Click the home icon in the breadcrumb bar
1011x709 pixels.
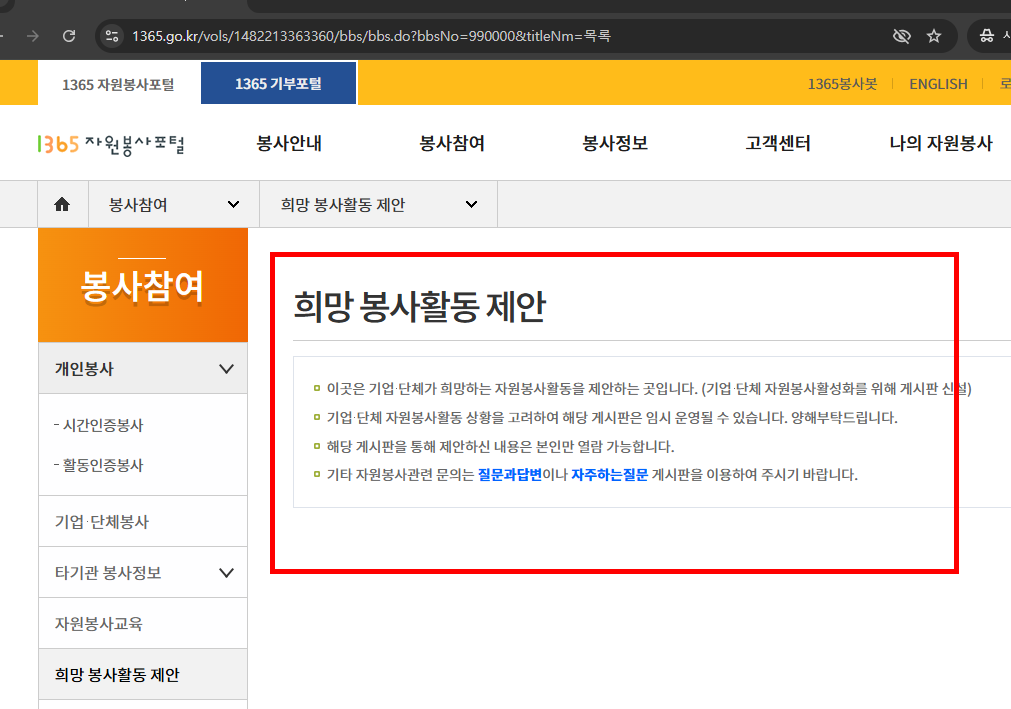coord(63,203)
